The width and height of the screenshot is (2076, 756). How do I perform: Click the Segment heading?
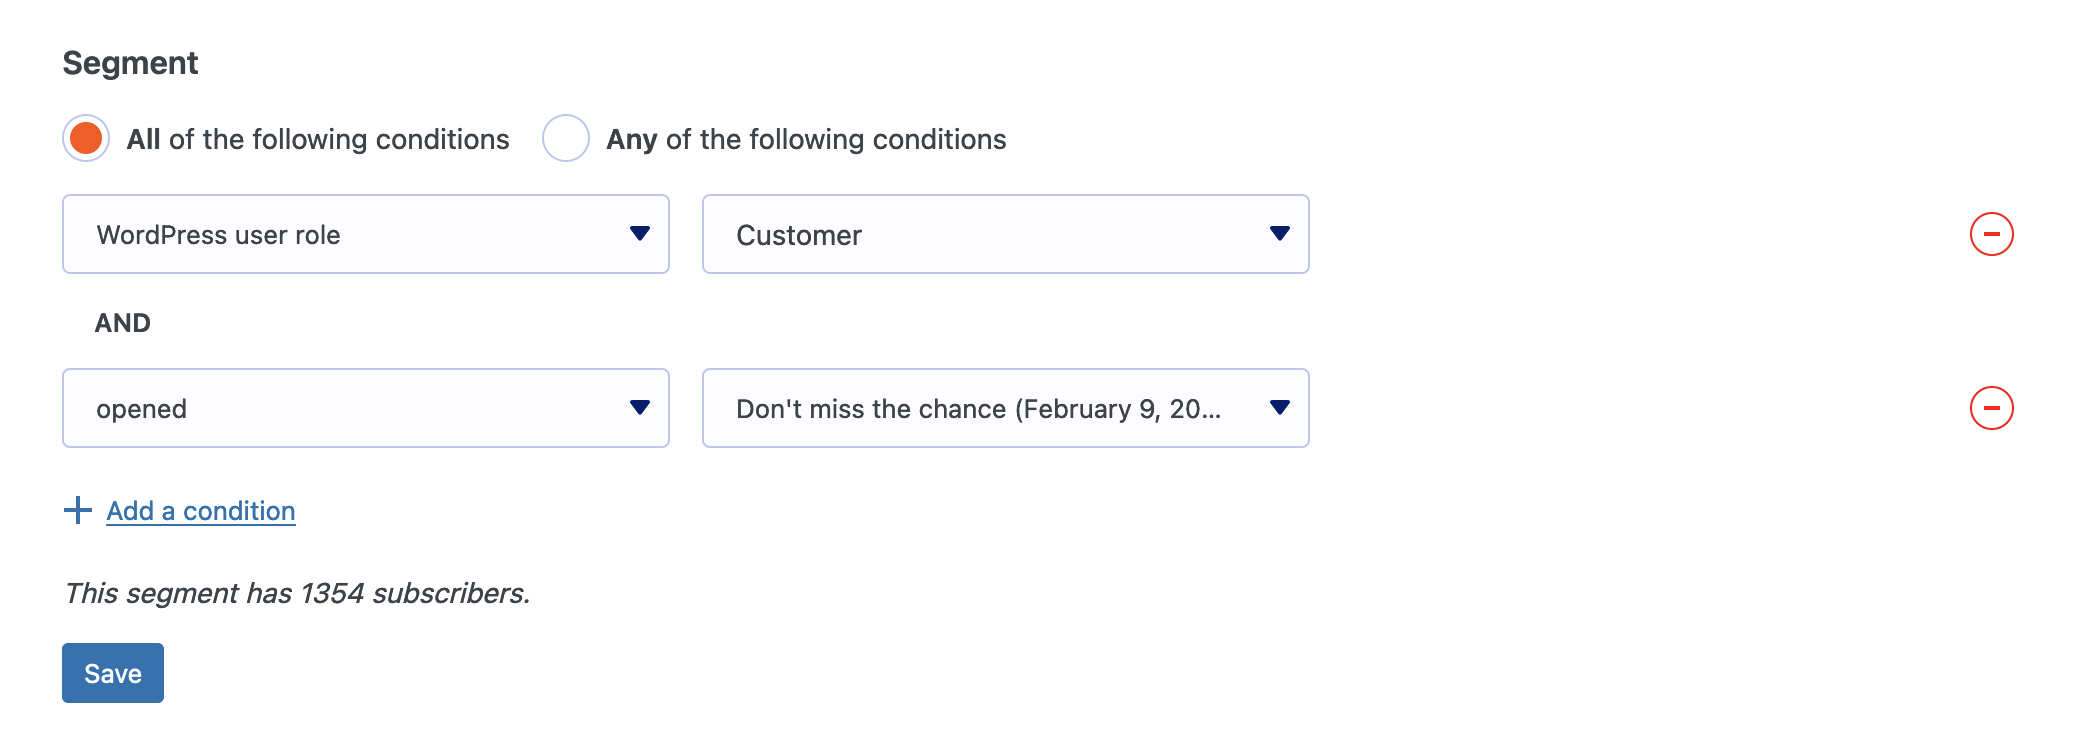click(x=130, y=63)
